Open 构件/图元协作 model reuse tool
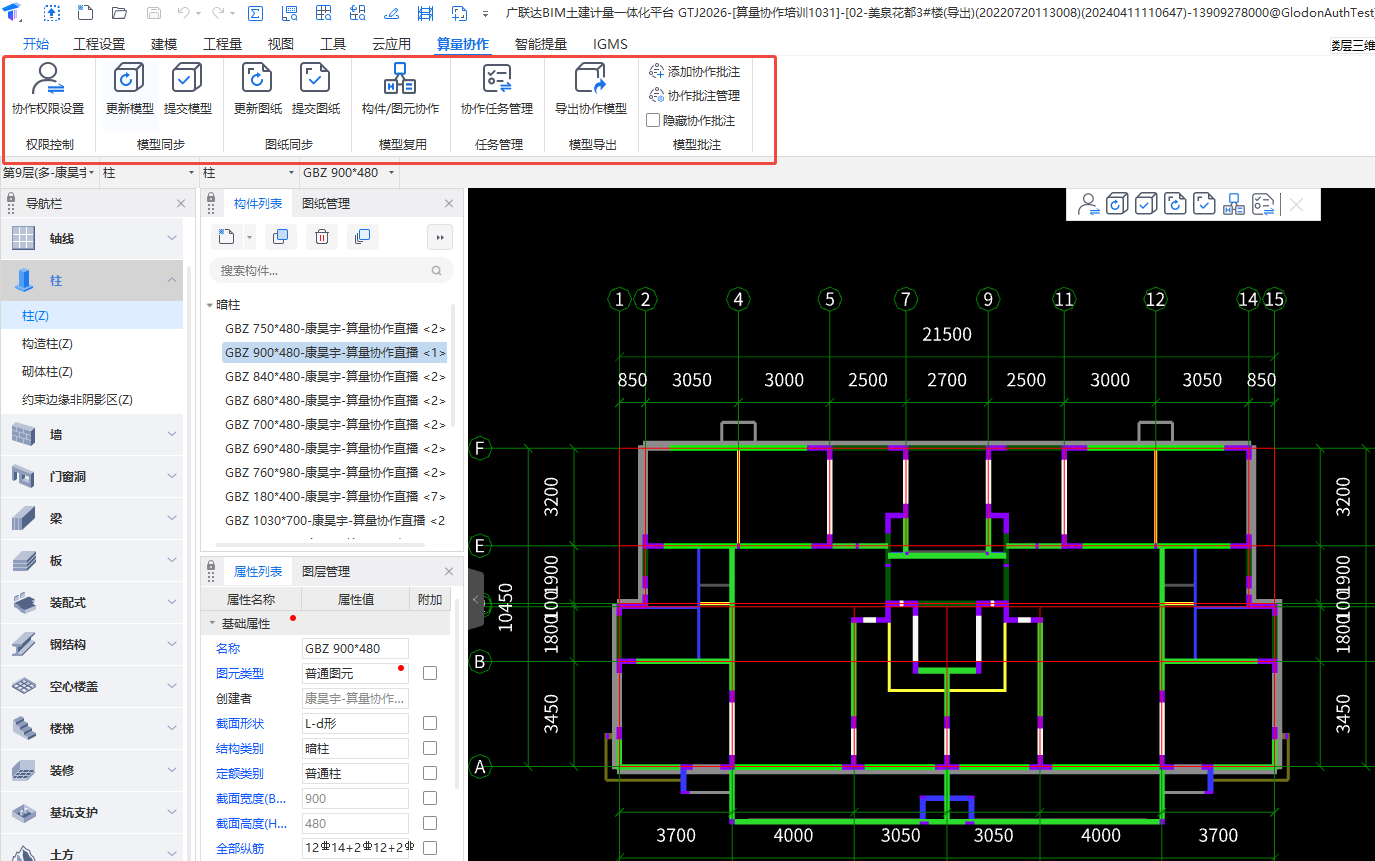The image size is (1375, 861). [x=400, y=79]
